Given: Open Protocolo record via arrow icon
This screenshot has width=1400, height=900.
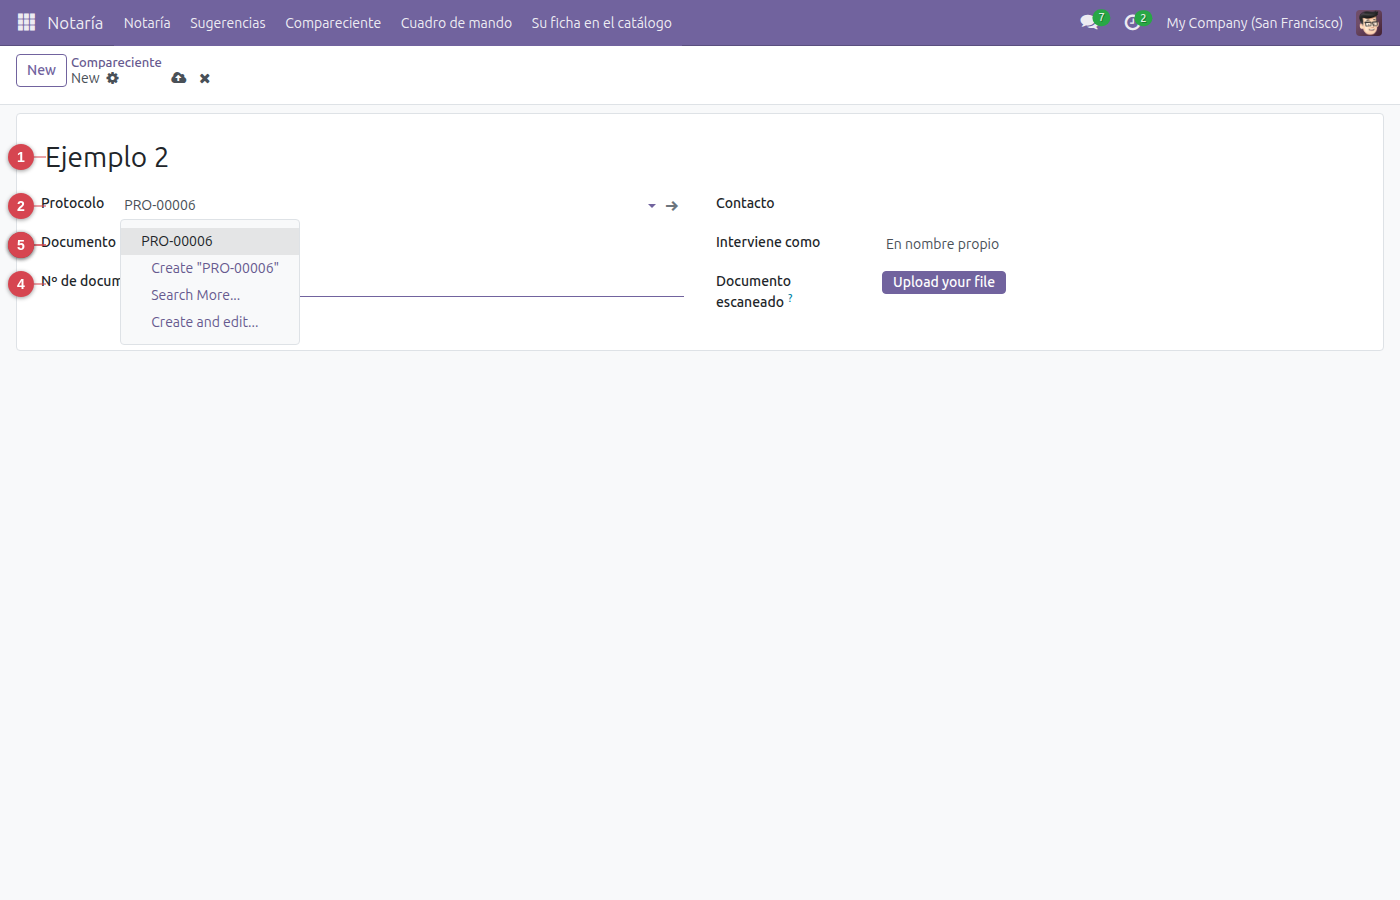Looking at the screenshot, I should pos(672,205).
